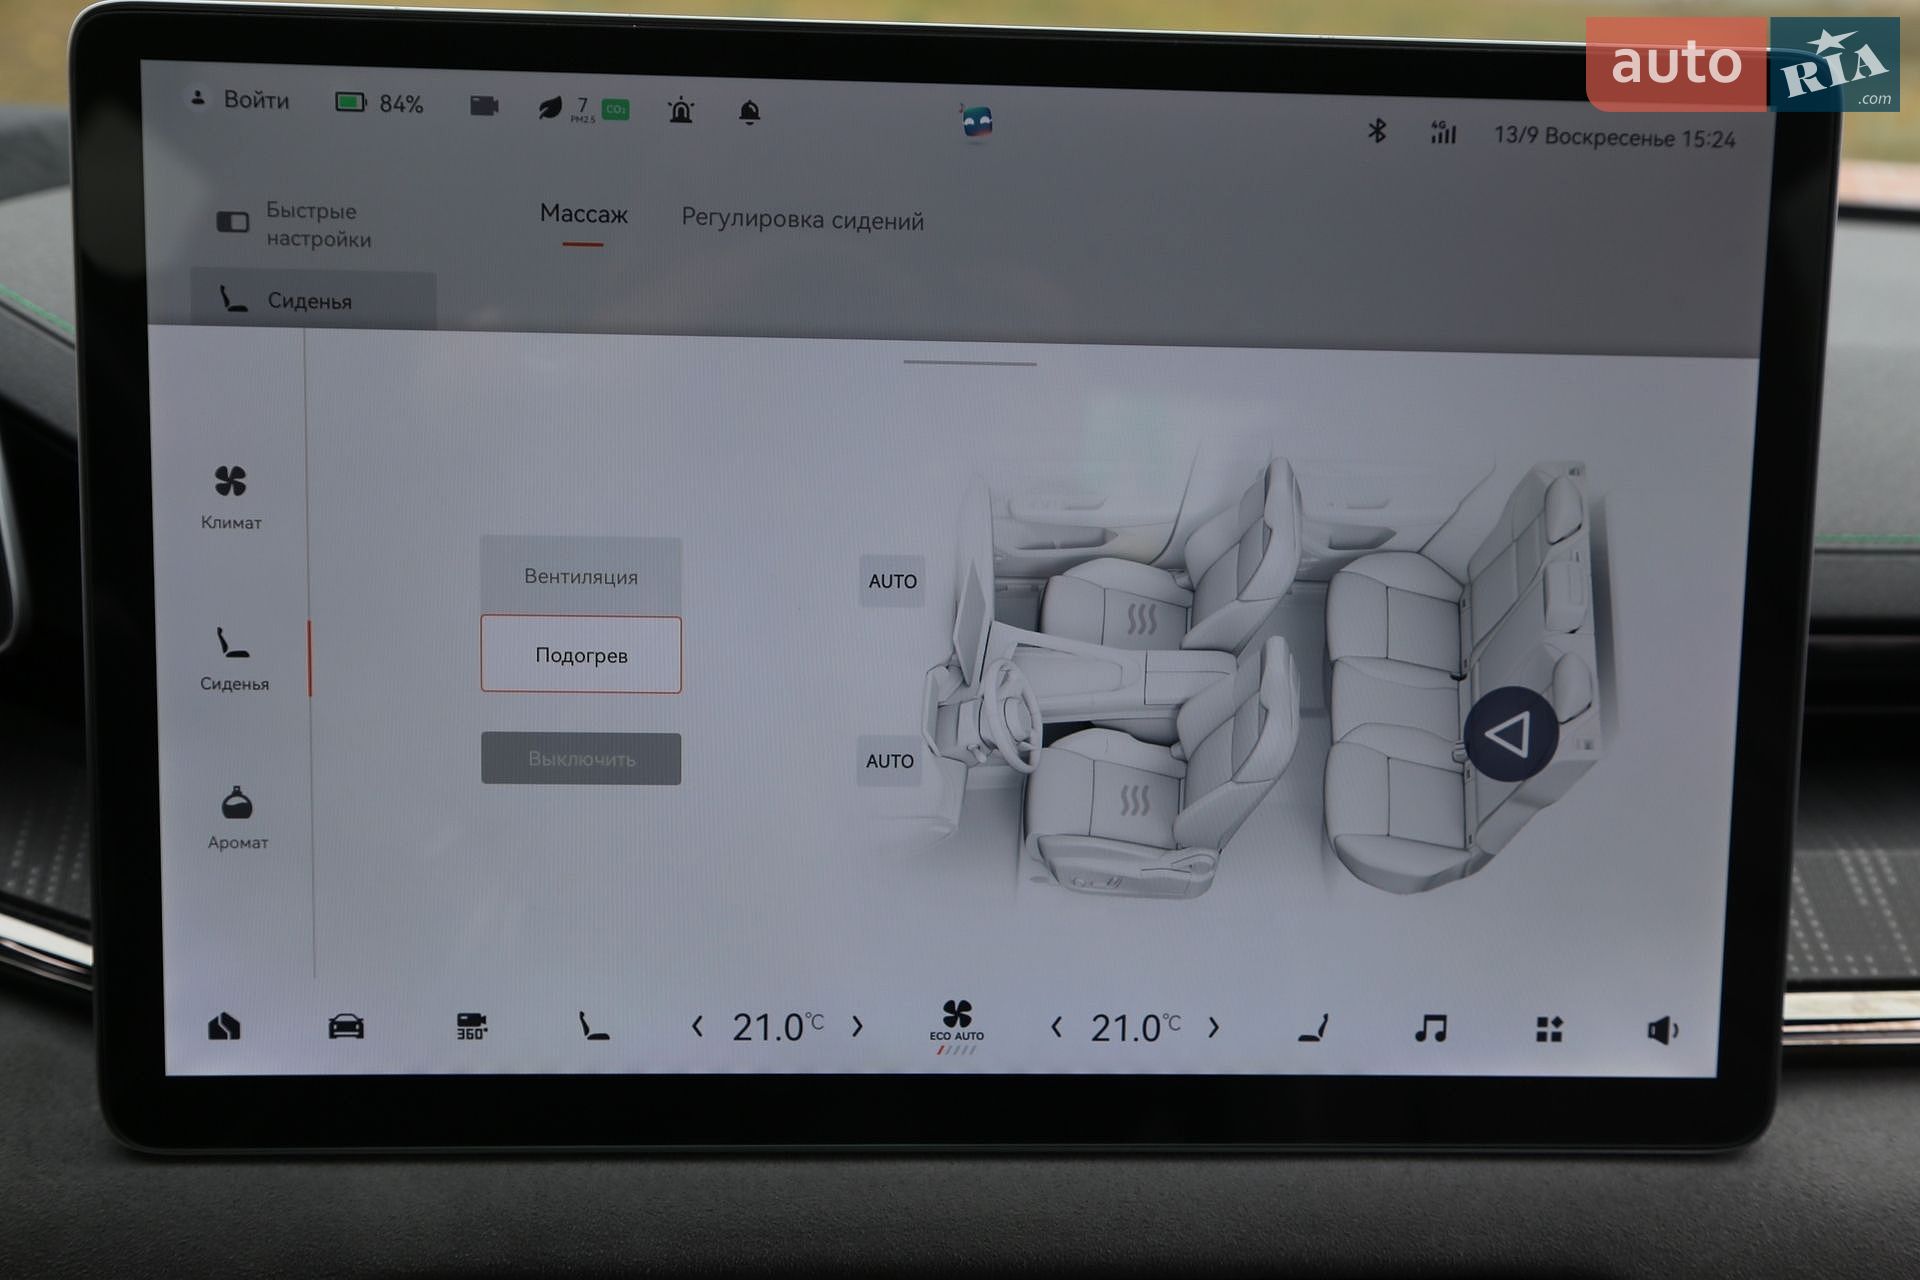Image resolution: width=1920 pixels, height=1280 pixels.
Task: Open music player note icon
Action: [1431, 1028]
